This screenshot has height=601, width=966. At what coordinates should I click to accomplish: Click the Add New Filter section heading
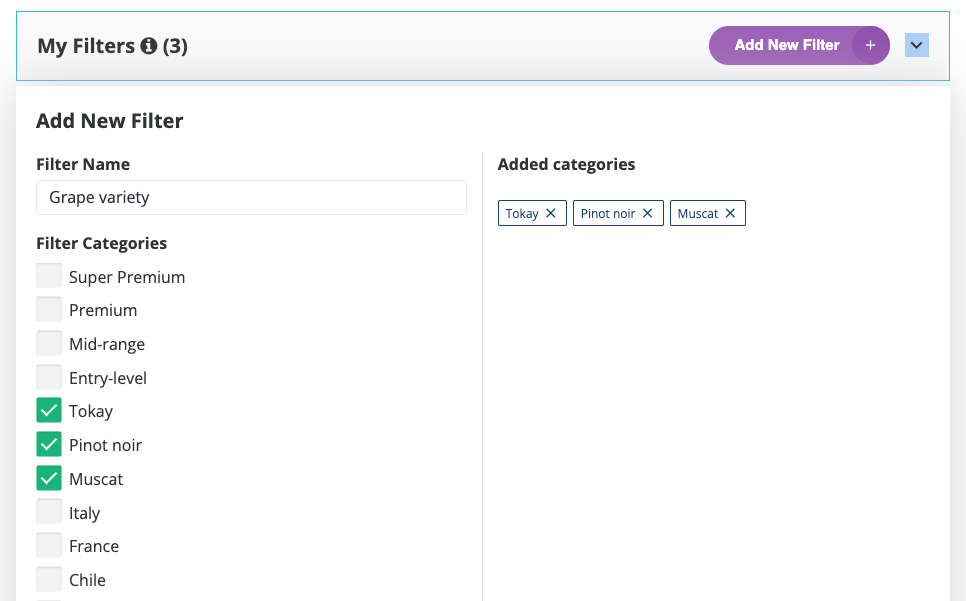110,121
